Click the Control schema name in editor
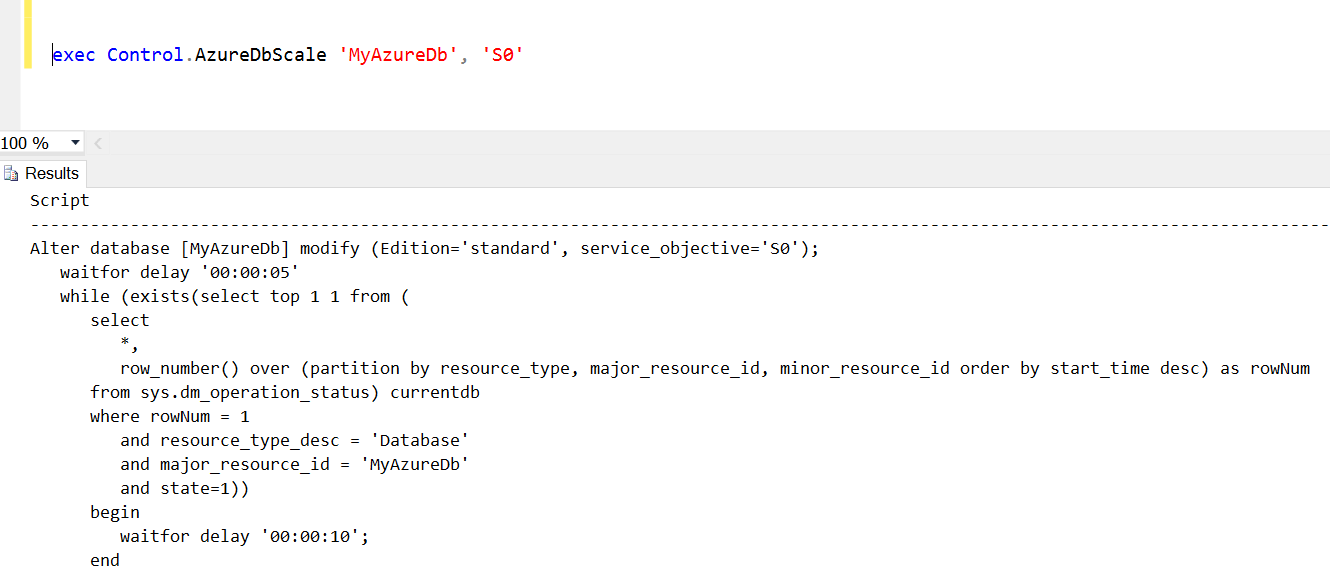 coord(146,55)
